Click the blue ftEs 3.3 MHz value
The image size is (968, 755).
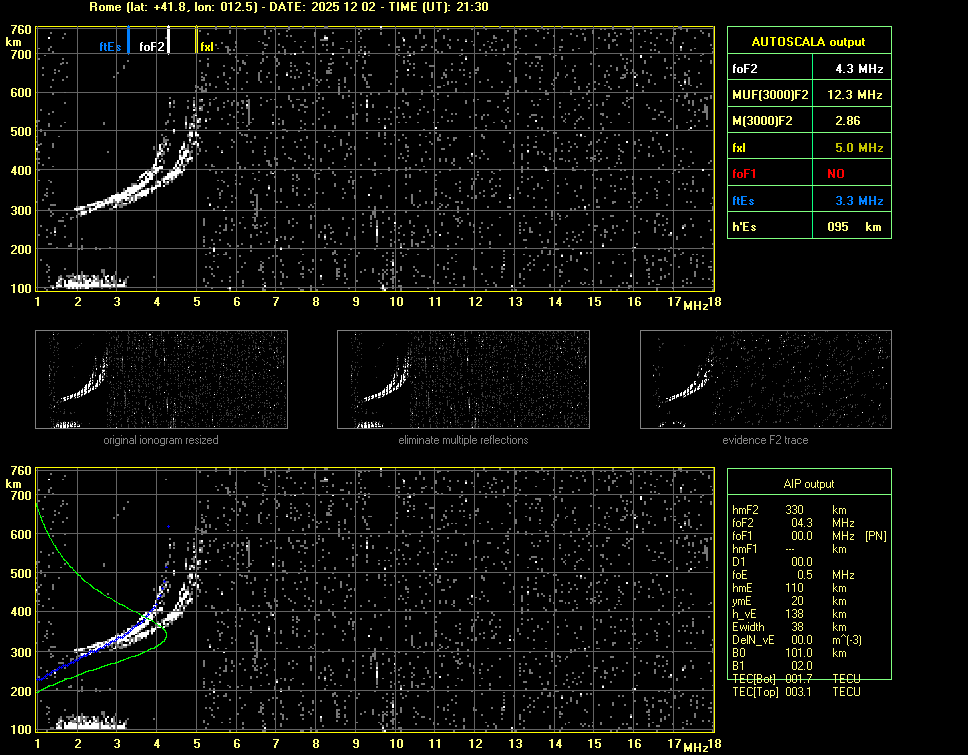(859, 201)
